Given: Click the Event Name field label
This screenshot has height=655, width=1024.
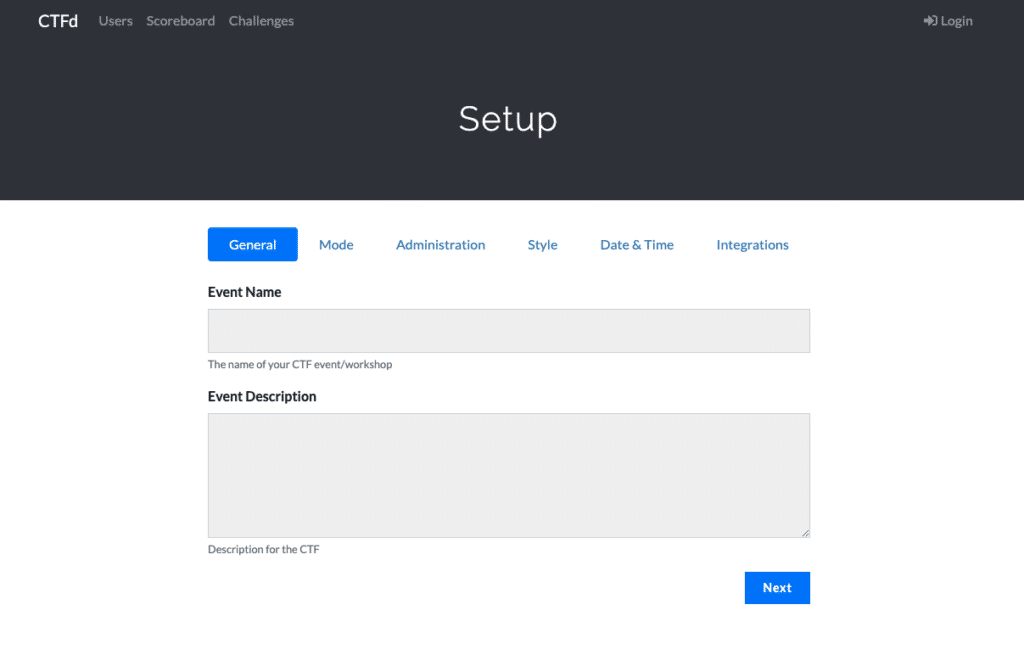Looking at the screenshot, I should [x=244, y=291].
